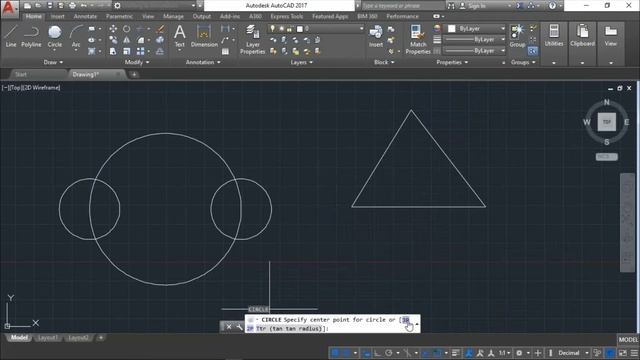Click the Mirror tool icon

tap(127, 40)
